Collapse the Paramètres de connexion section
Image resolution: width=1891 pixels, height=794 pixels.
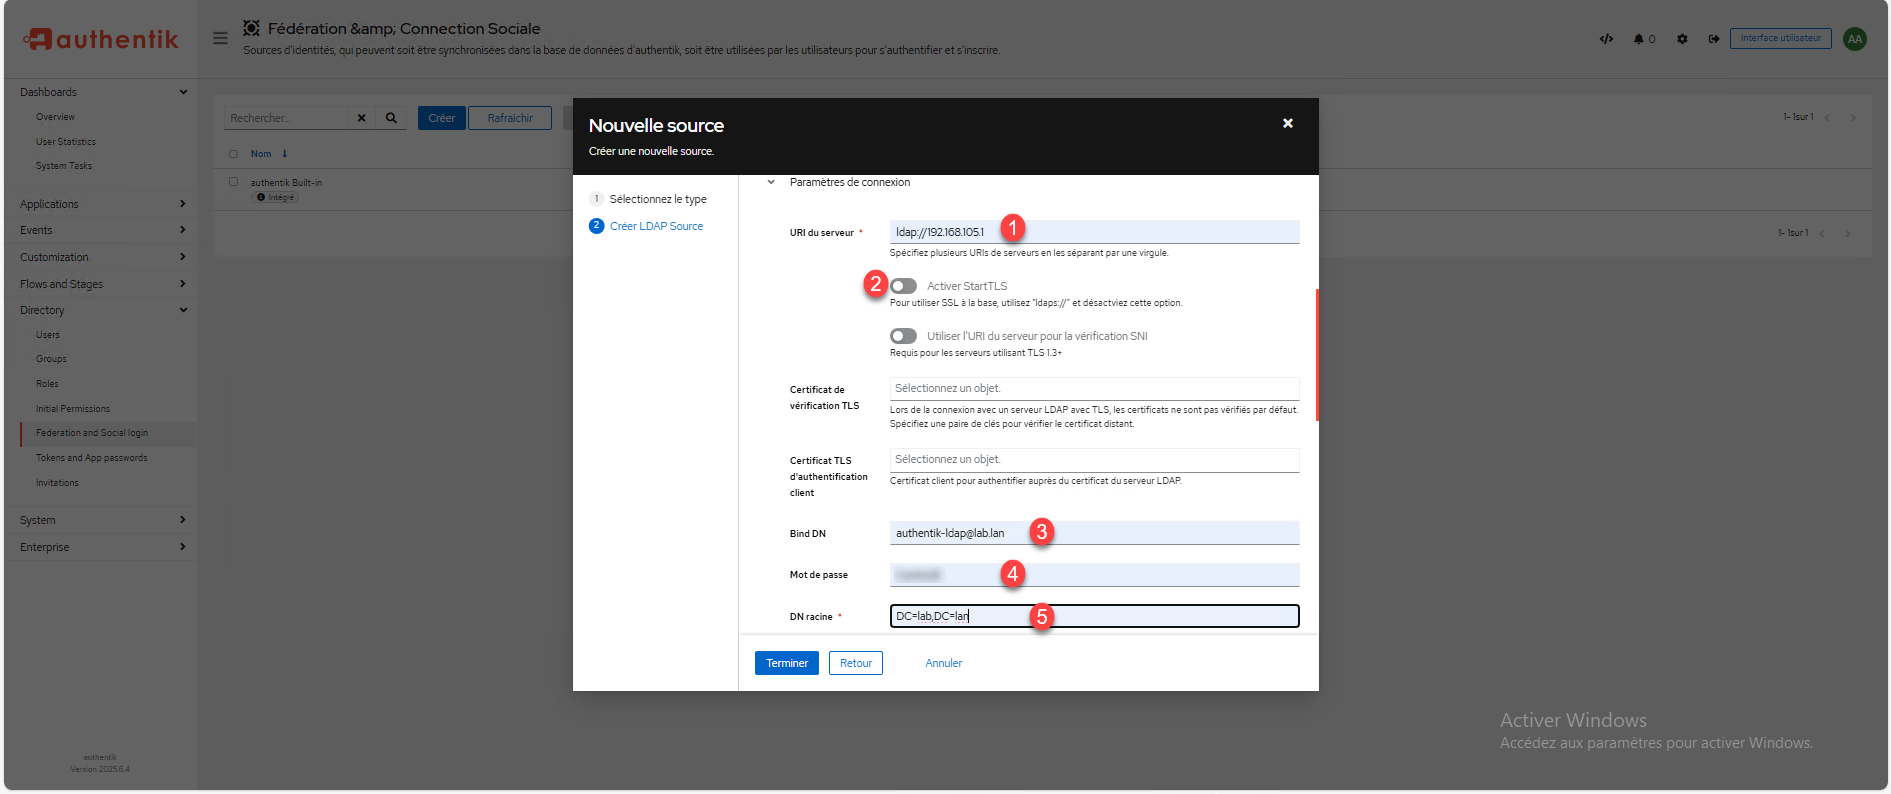(x=771, y=182)
